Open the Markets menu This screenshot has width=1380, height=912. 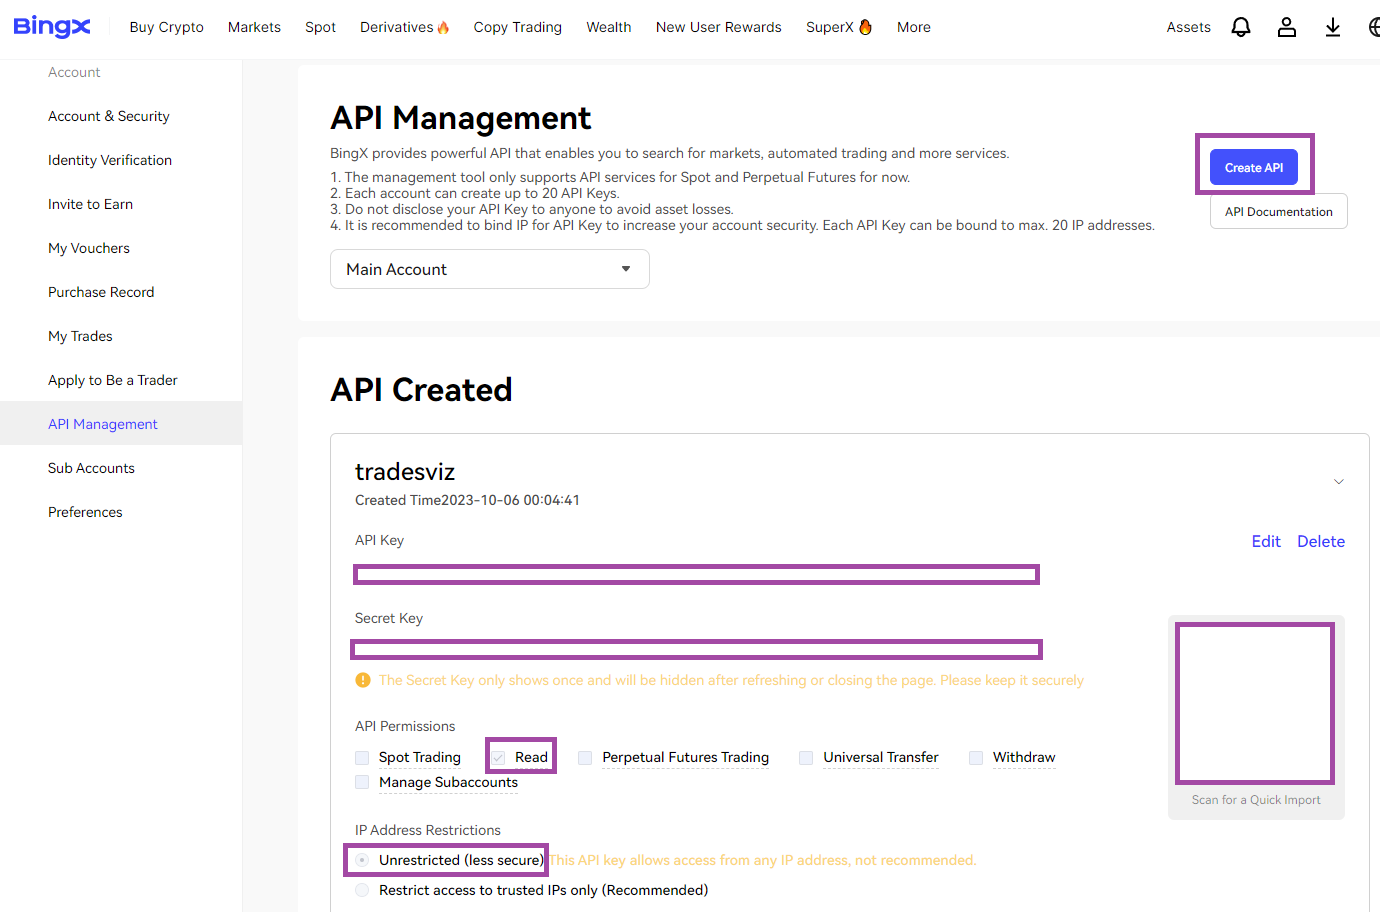tap(254, 27)
